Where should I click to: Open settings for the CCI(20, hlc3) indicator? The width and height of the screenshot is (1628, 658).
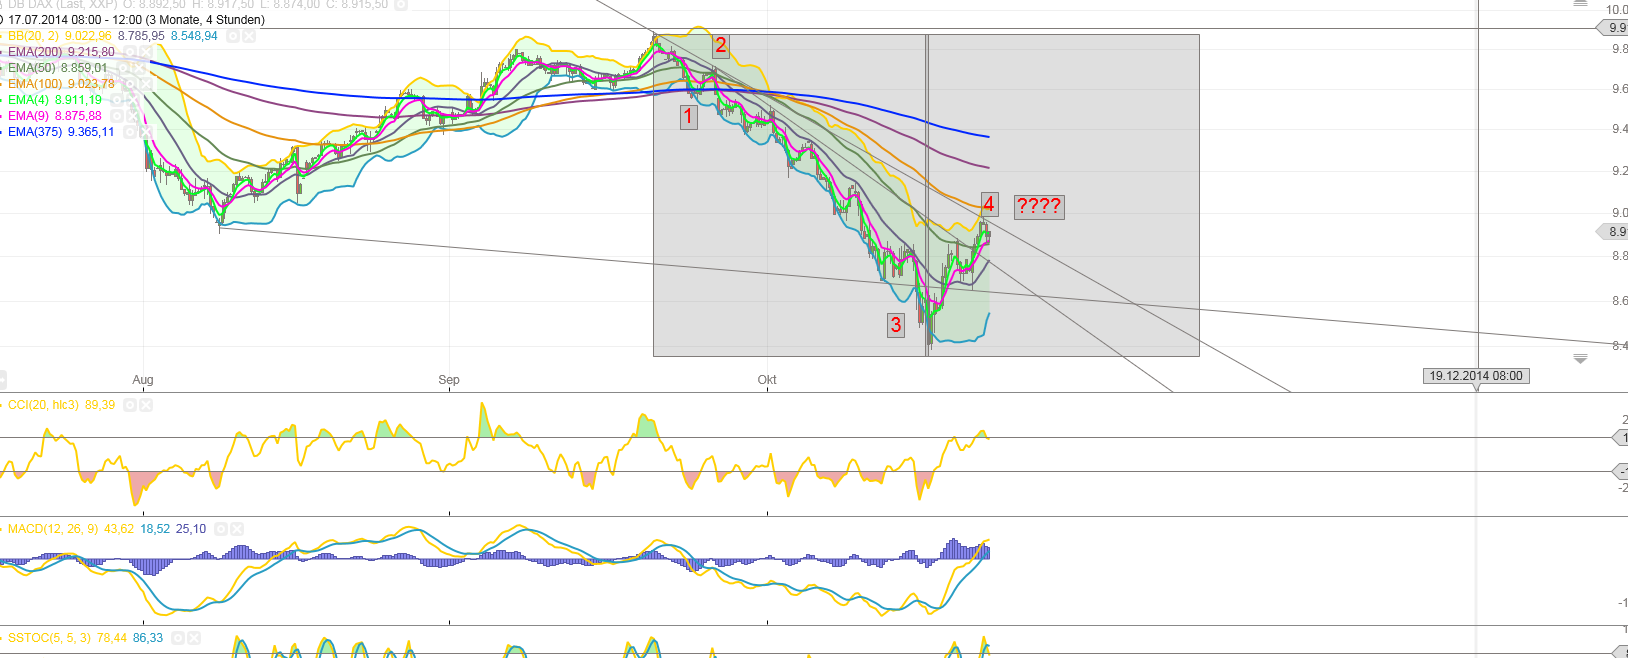[130, 405]
